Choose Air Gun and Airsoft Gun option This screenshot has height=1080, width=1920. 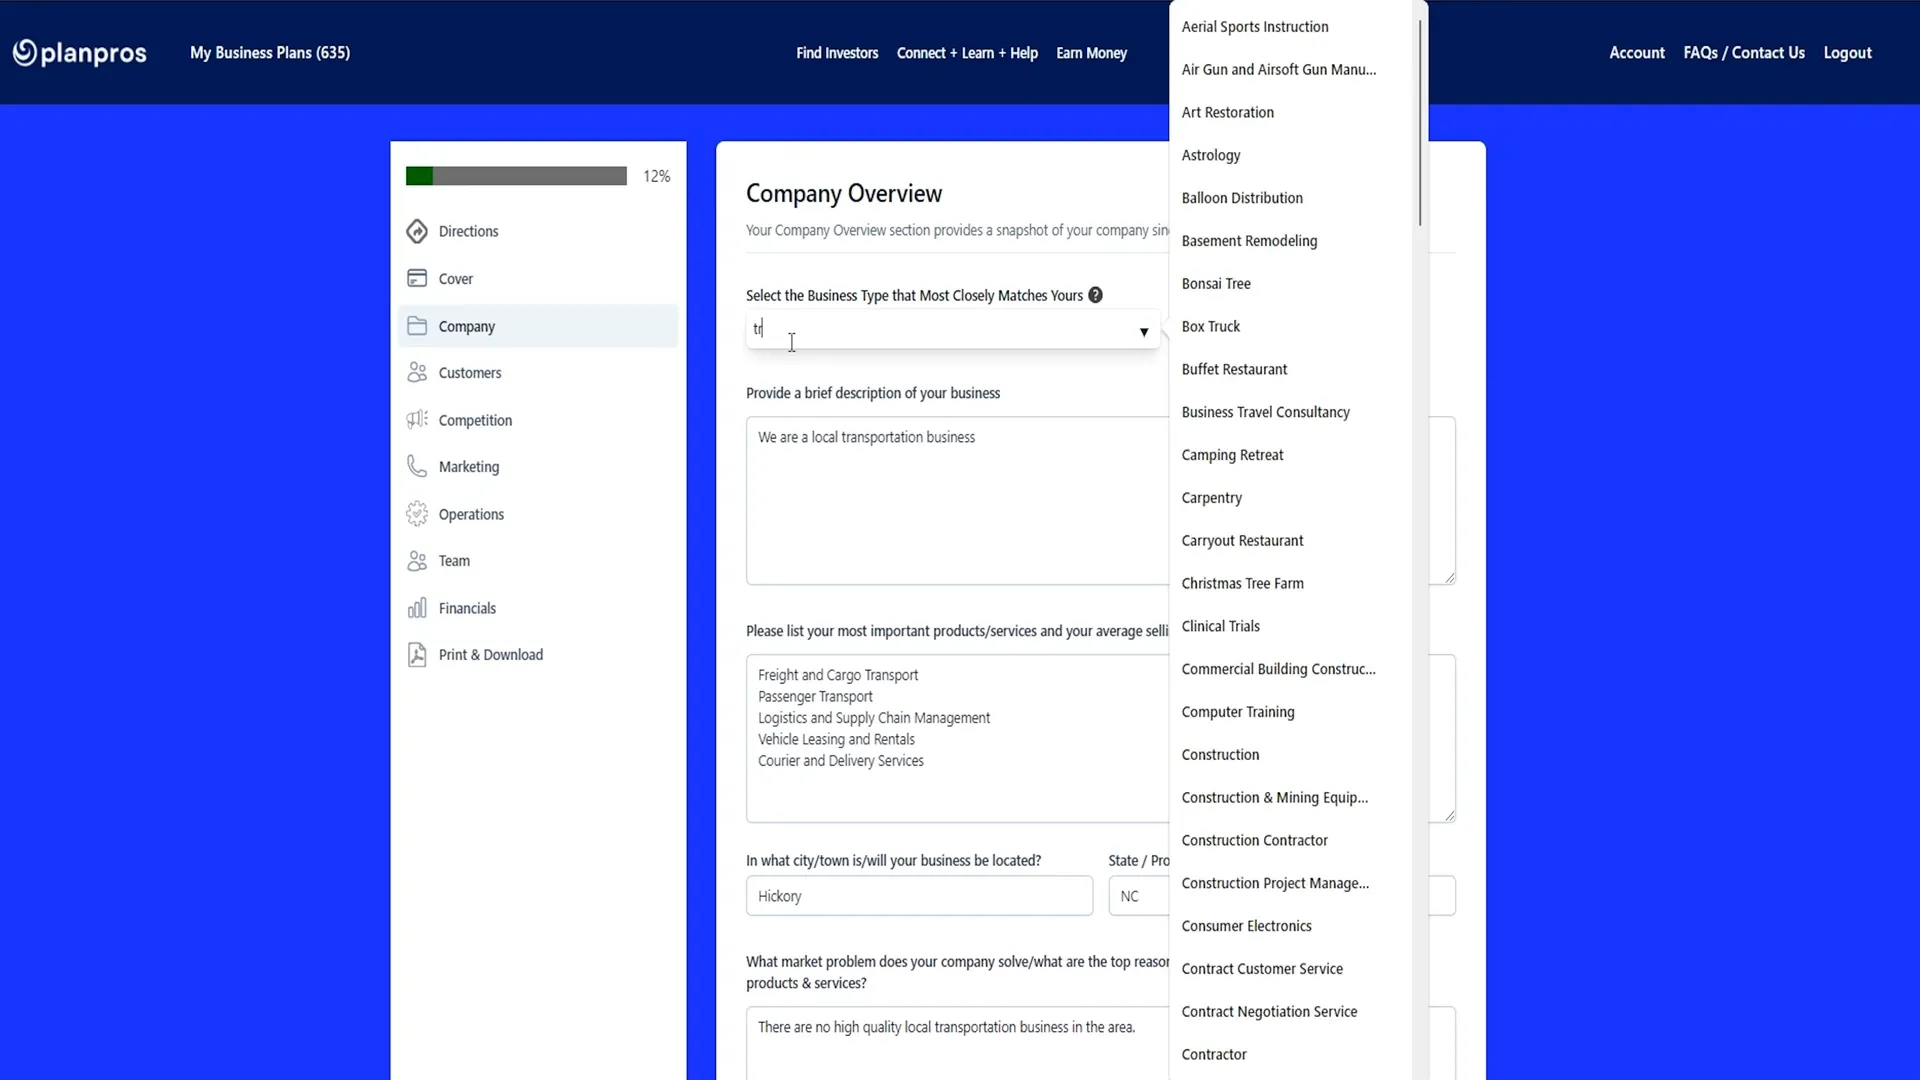pyautogui.click(x=1290, y=69)
